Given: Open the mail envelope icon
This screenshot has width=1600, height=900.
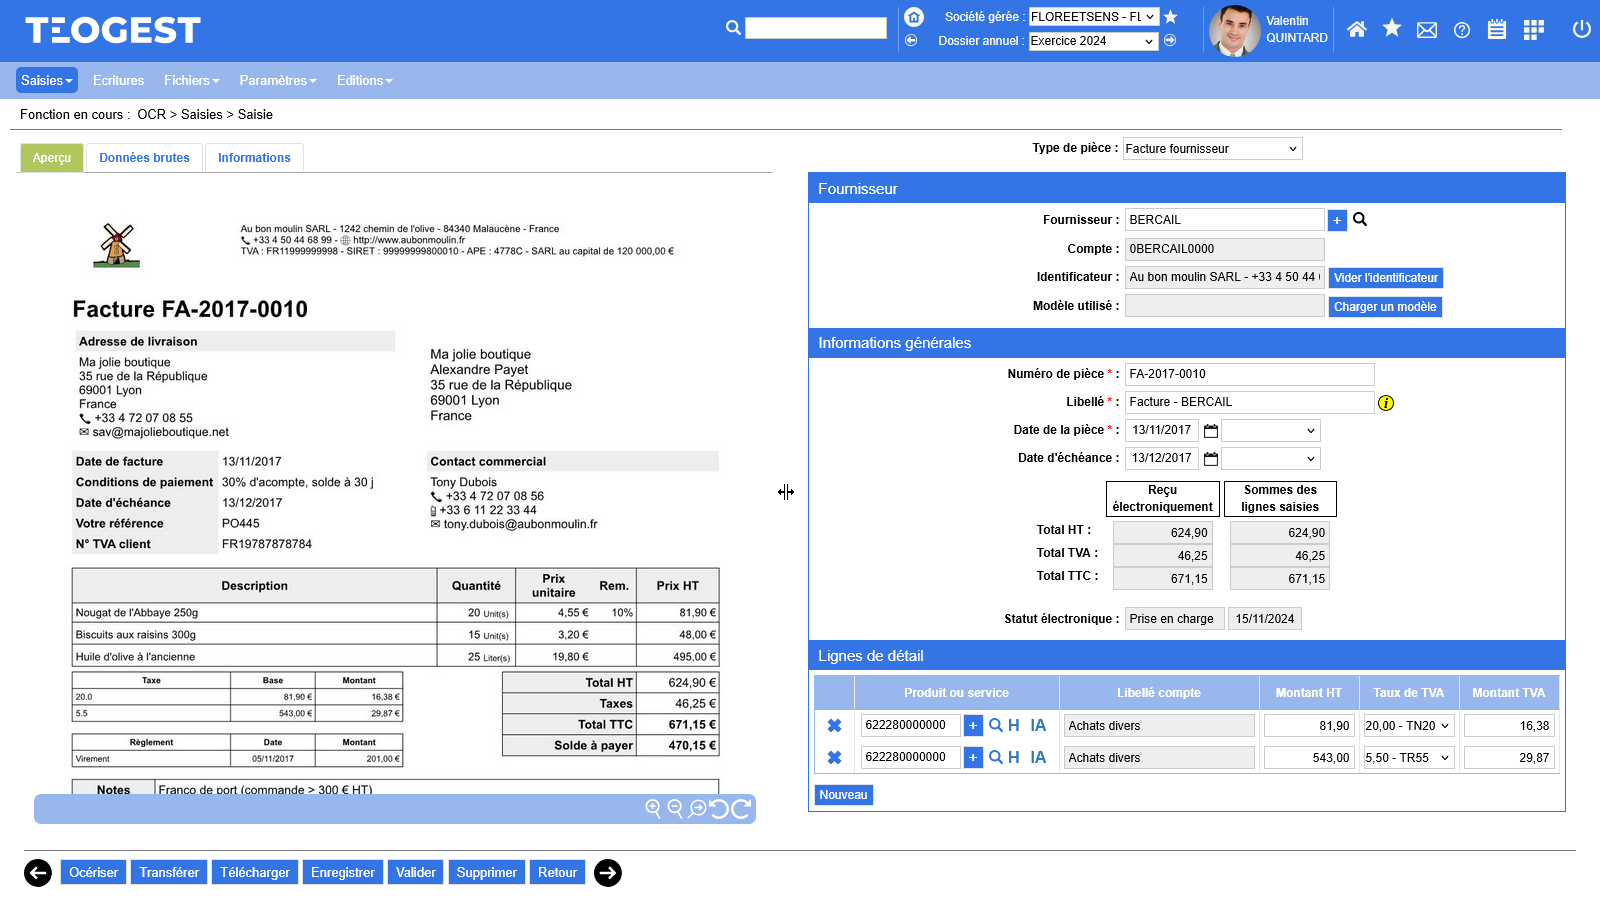Looking at the screenshot, I should 1427,30.
